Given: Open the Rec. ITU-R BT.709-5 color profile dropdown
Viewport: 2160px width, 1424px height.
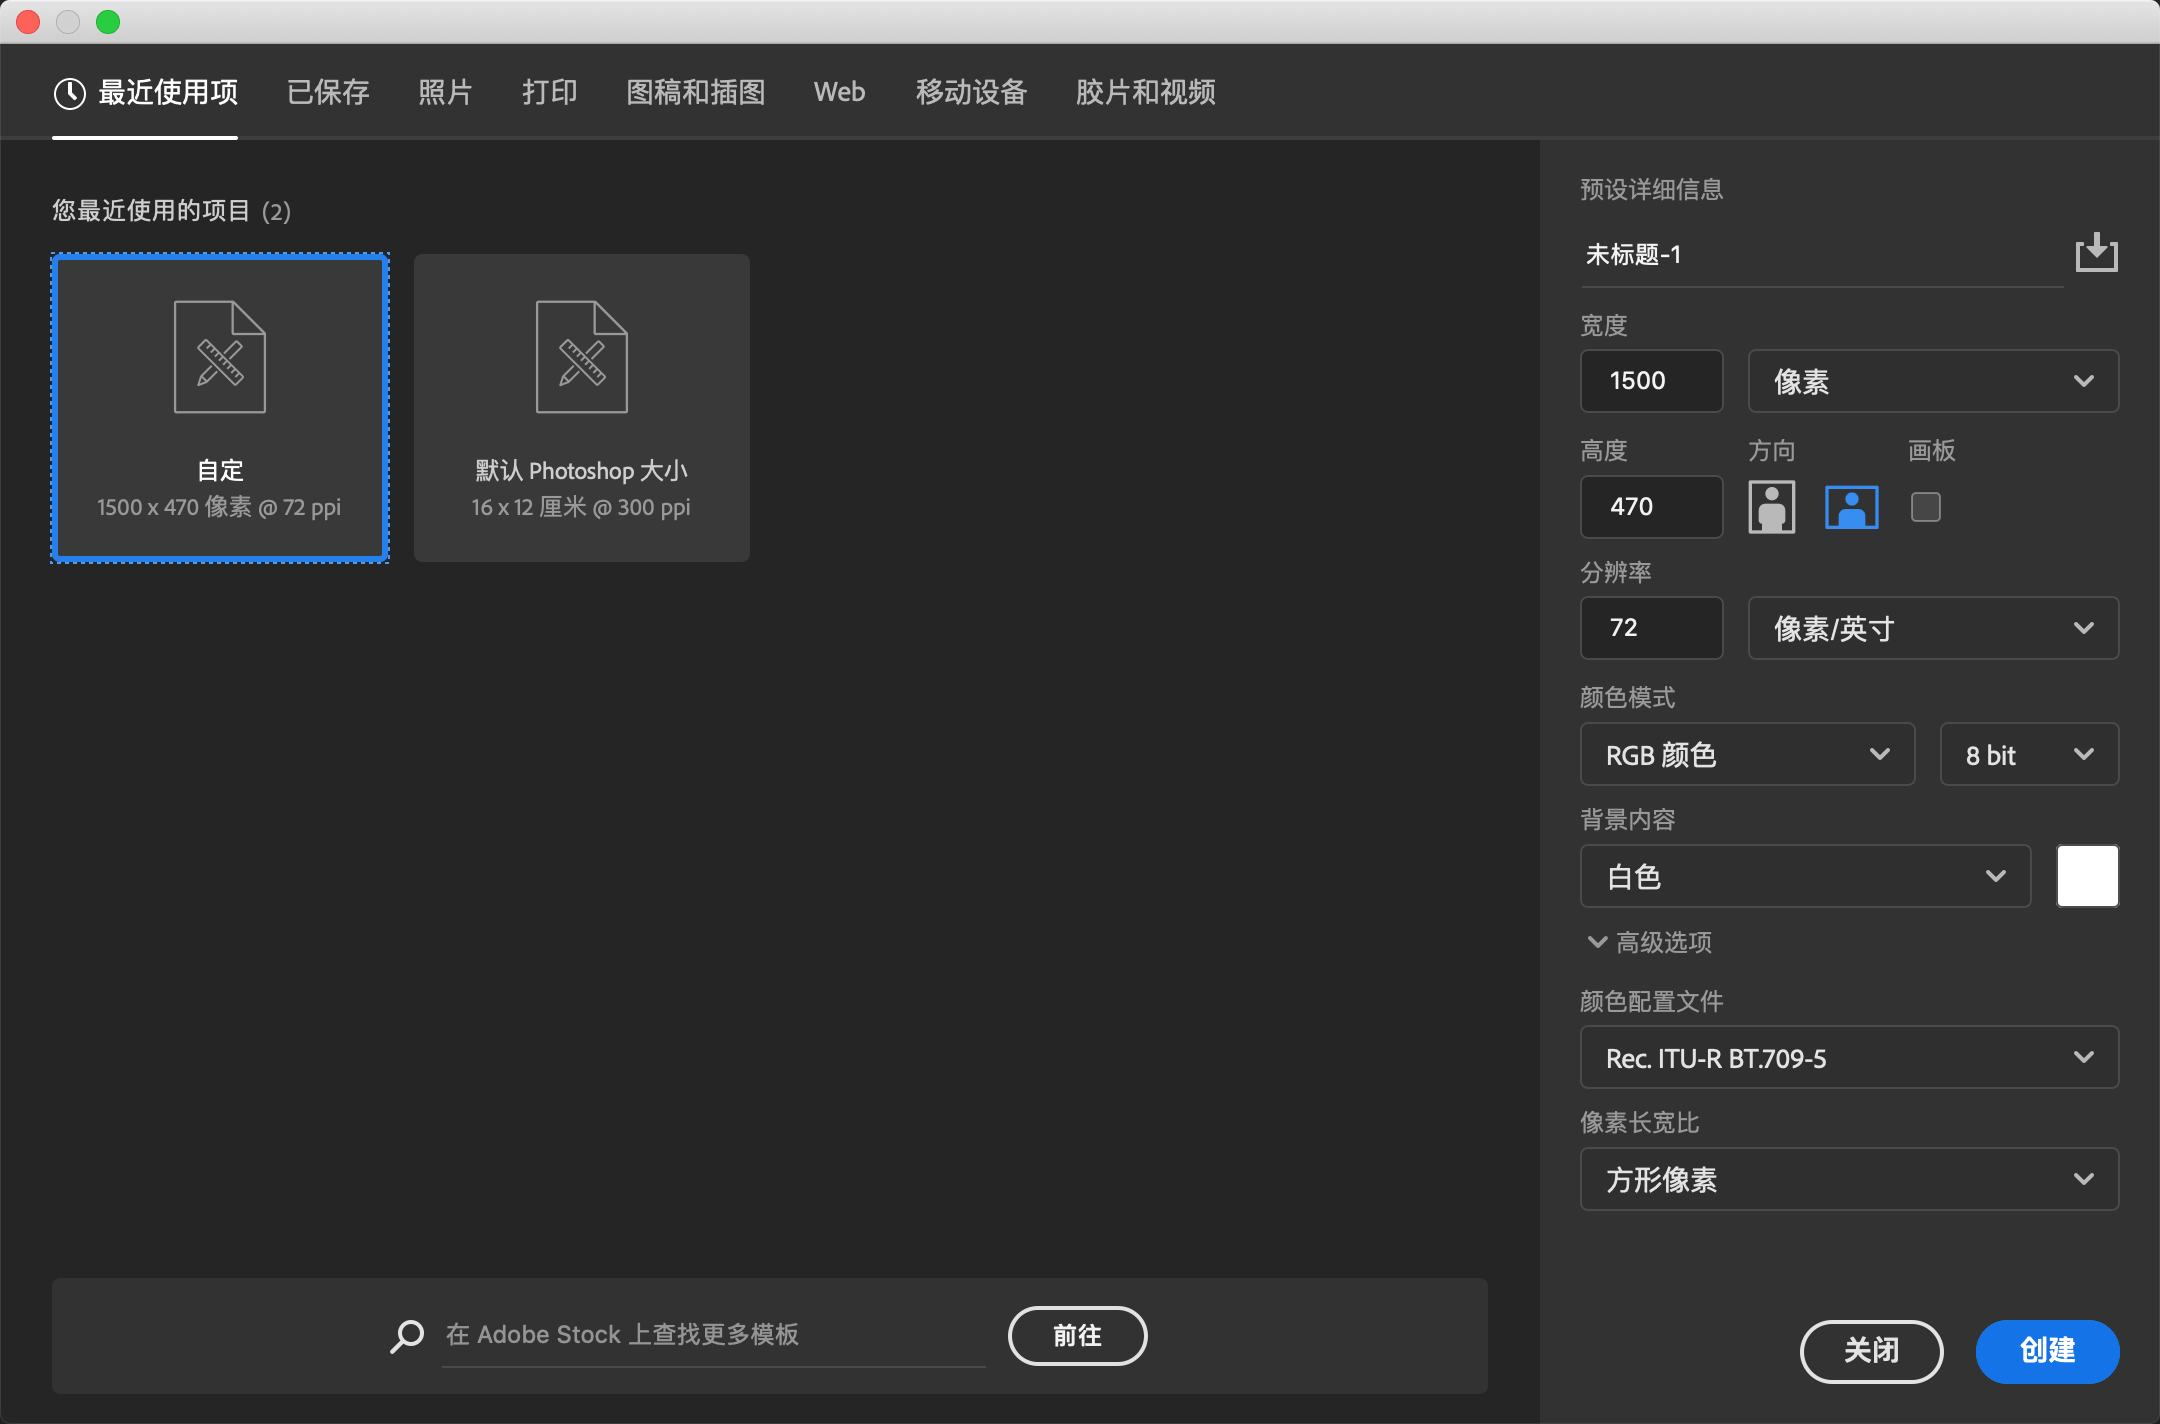Looking at the screenshot, I should (1848, 1057).
